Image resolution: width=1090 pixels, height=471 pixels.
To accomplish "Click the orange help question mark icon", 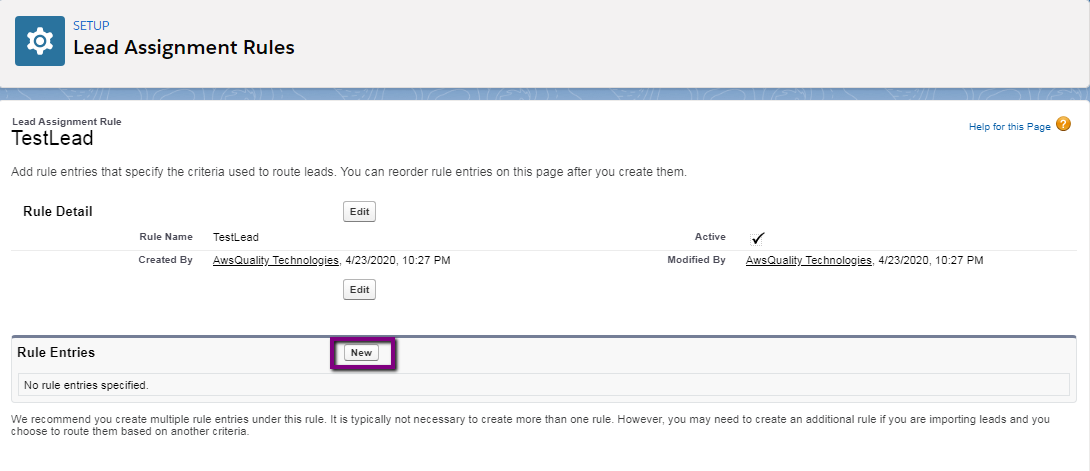I will point(1063,125).
